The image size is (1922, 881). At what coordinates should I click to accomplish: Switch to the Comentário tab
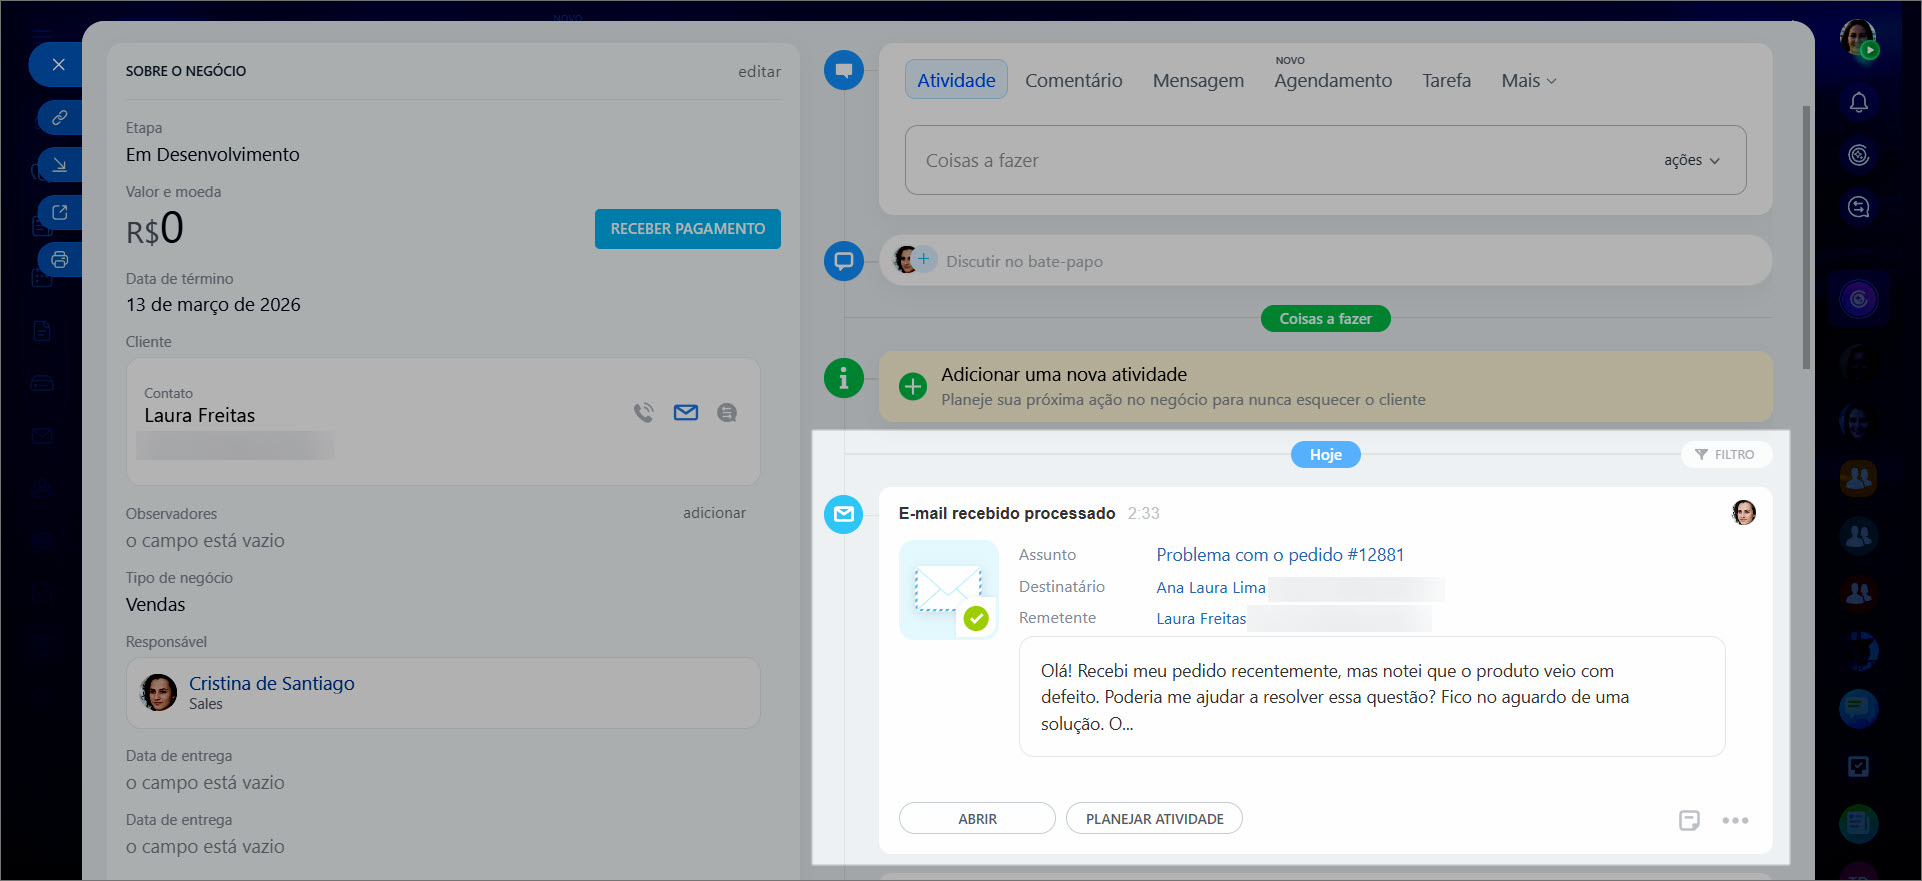[1073, 81]
